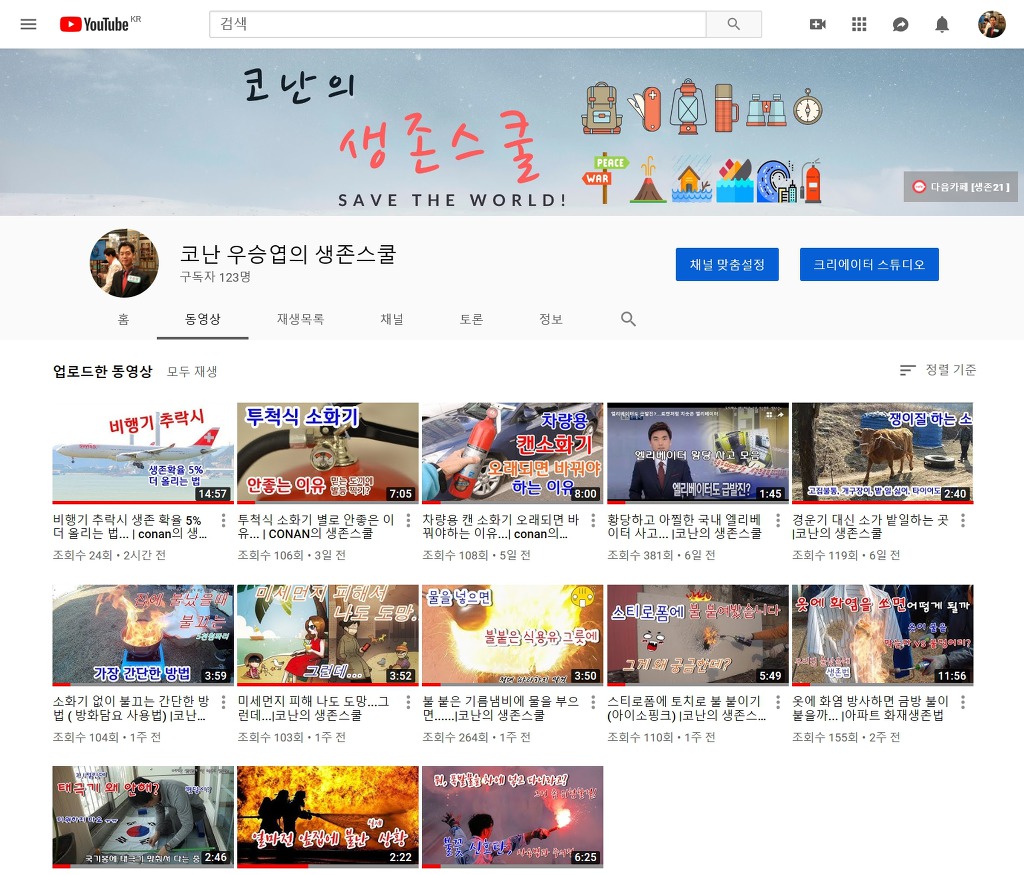
Task: Open the 차량용 캔소화기 thumbnail
Action: (x=513, y=453)
